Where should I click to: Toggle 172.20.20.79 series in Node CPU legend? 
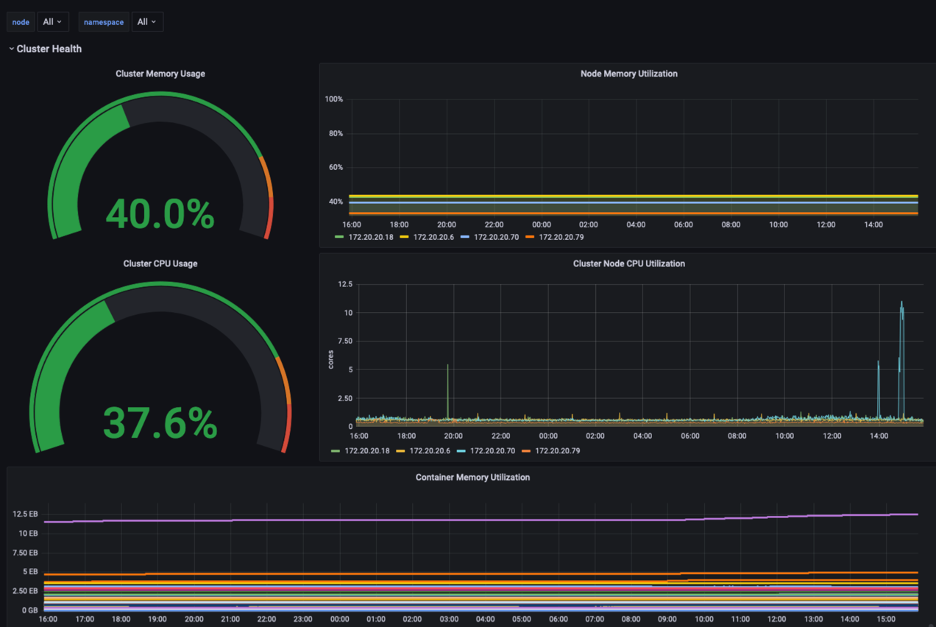point(558,451)
